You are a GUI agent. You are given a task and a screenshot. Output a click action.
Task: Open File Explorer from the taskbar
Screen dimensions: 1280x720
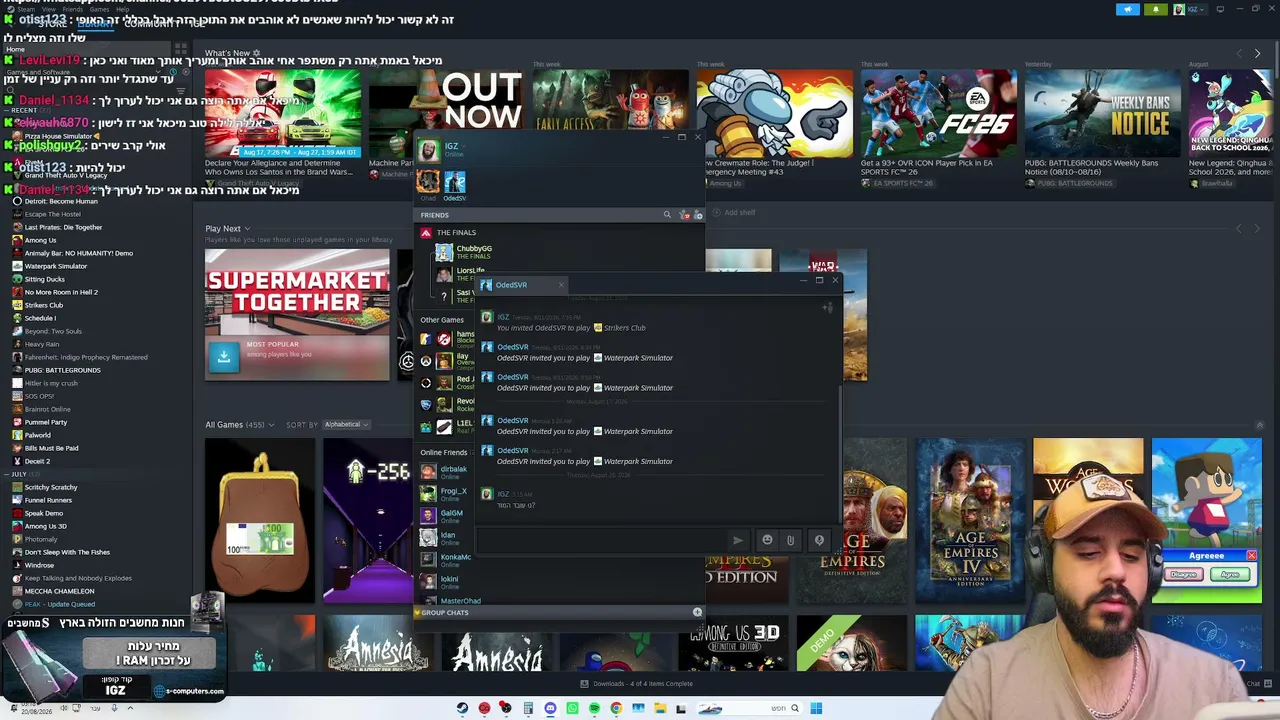[660, 709]
